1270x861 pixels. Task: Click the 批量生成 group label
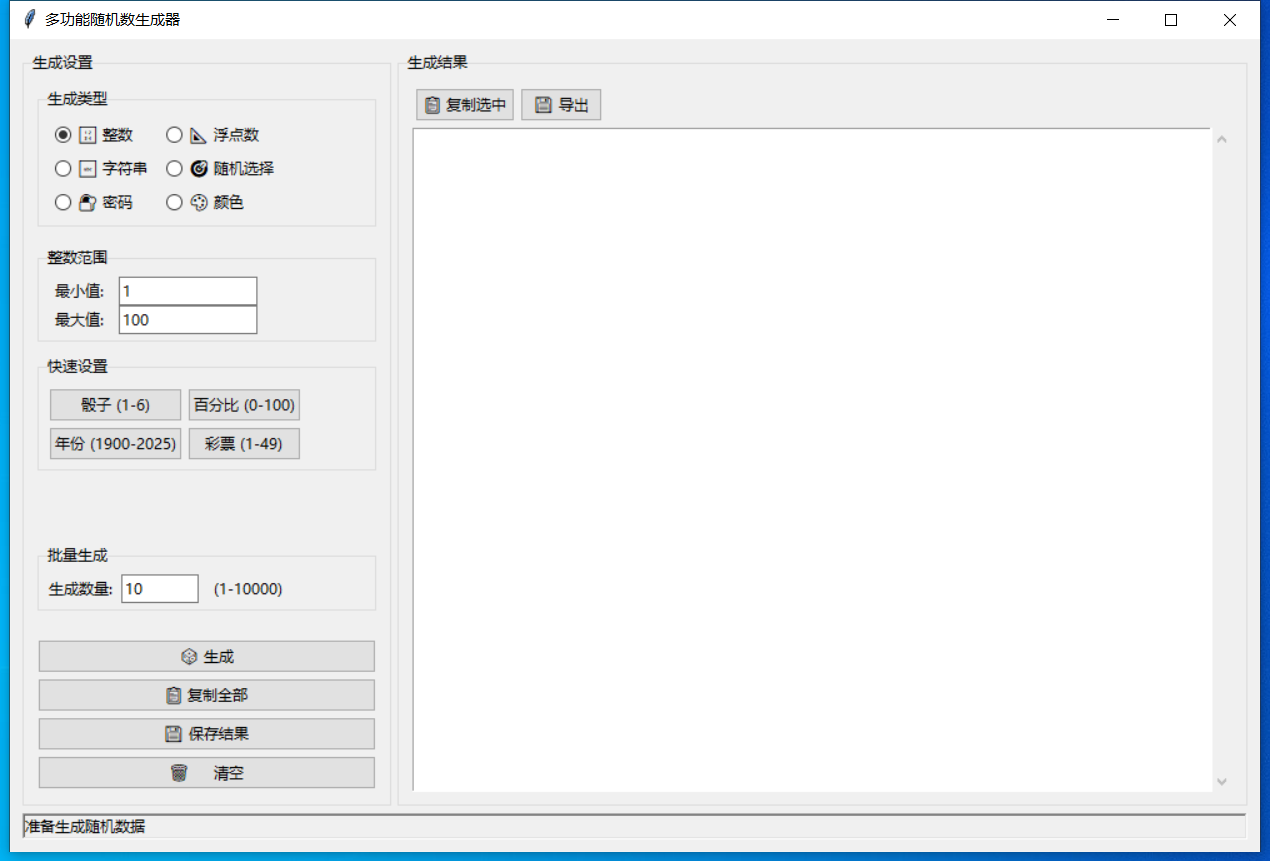tap(77, 555)
